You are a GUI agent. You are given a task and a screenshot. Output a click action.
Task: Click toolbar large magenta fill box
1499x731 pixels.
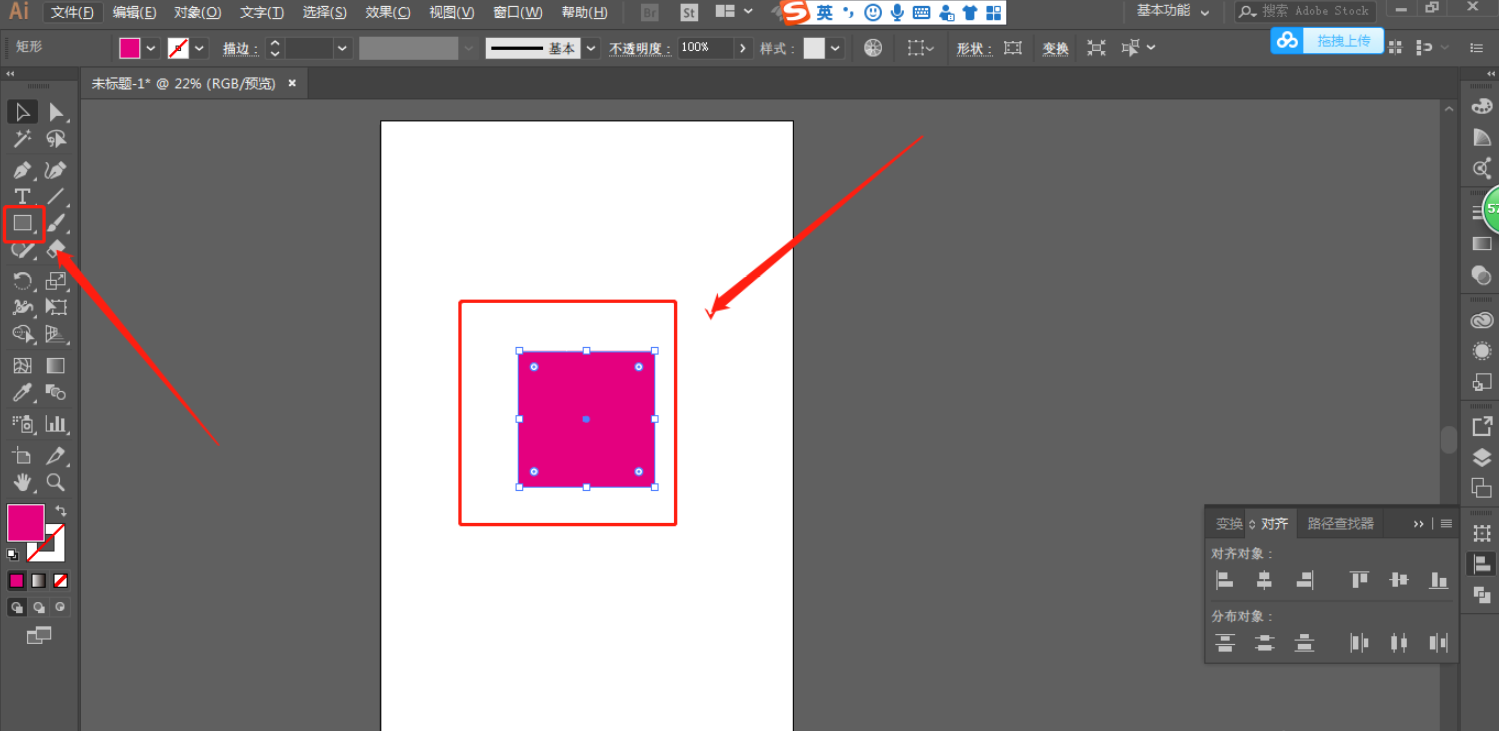click(x=26, y=523)
